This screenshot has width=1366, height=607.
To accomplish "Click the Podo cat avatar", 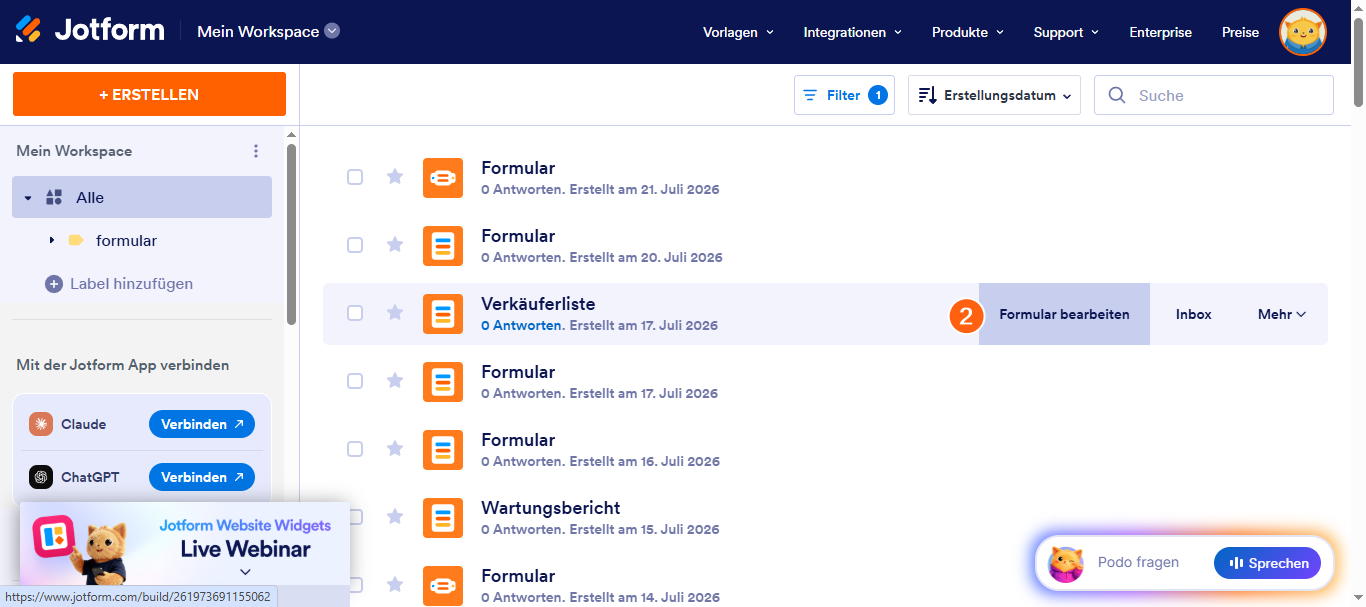I will [1066, 563].
